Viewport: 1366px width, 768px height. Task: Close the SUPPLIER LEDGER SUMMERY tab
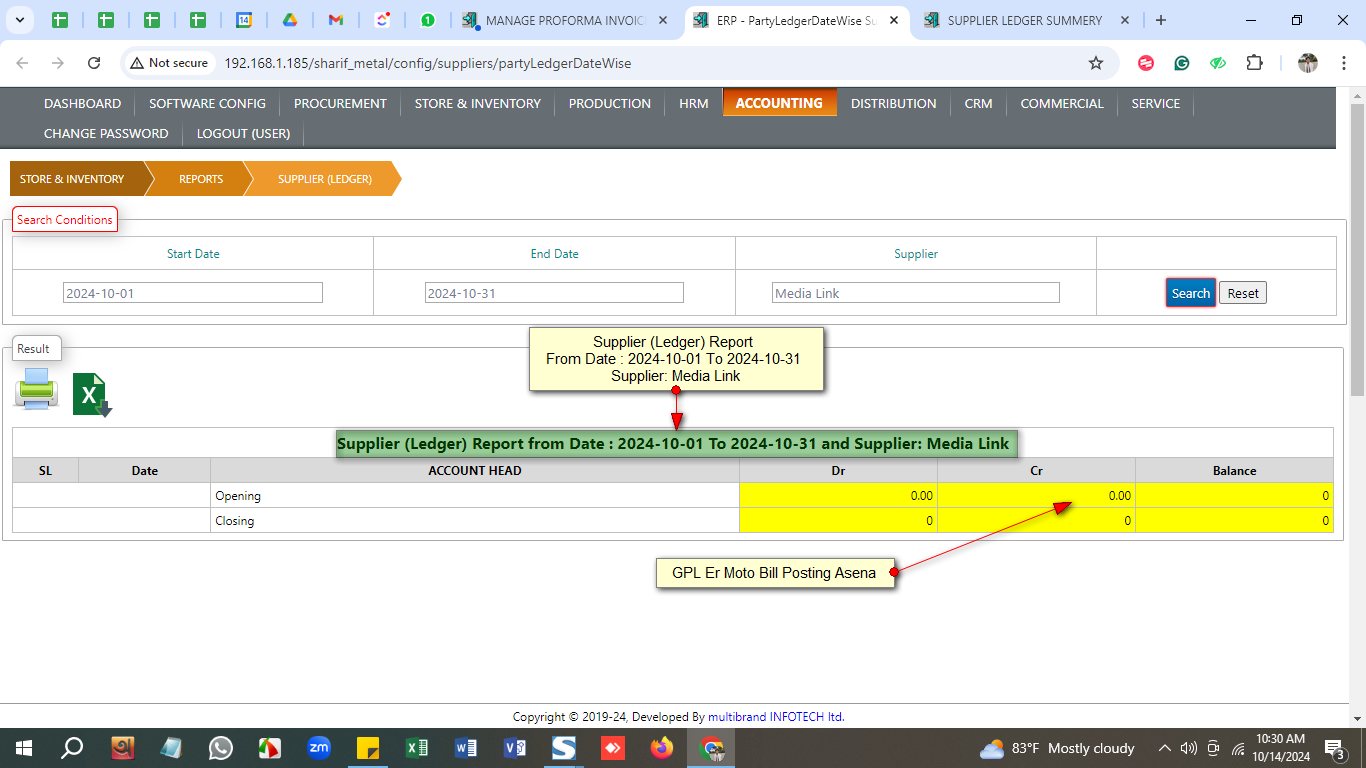1125,20
